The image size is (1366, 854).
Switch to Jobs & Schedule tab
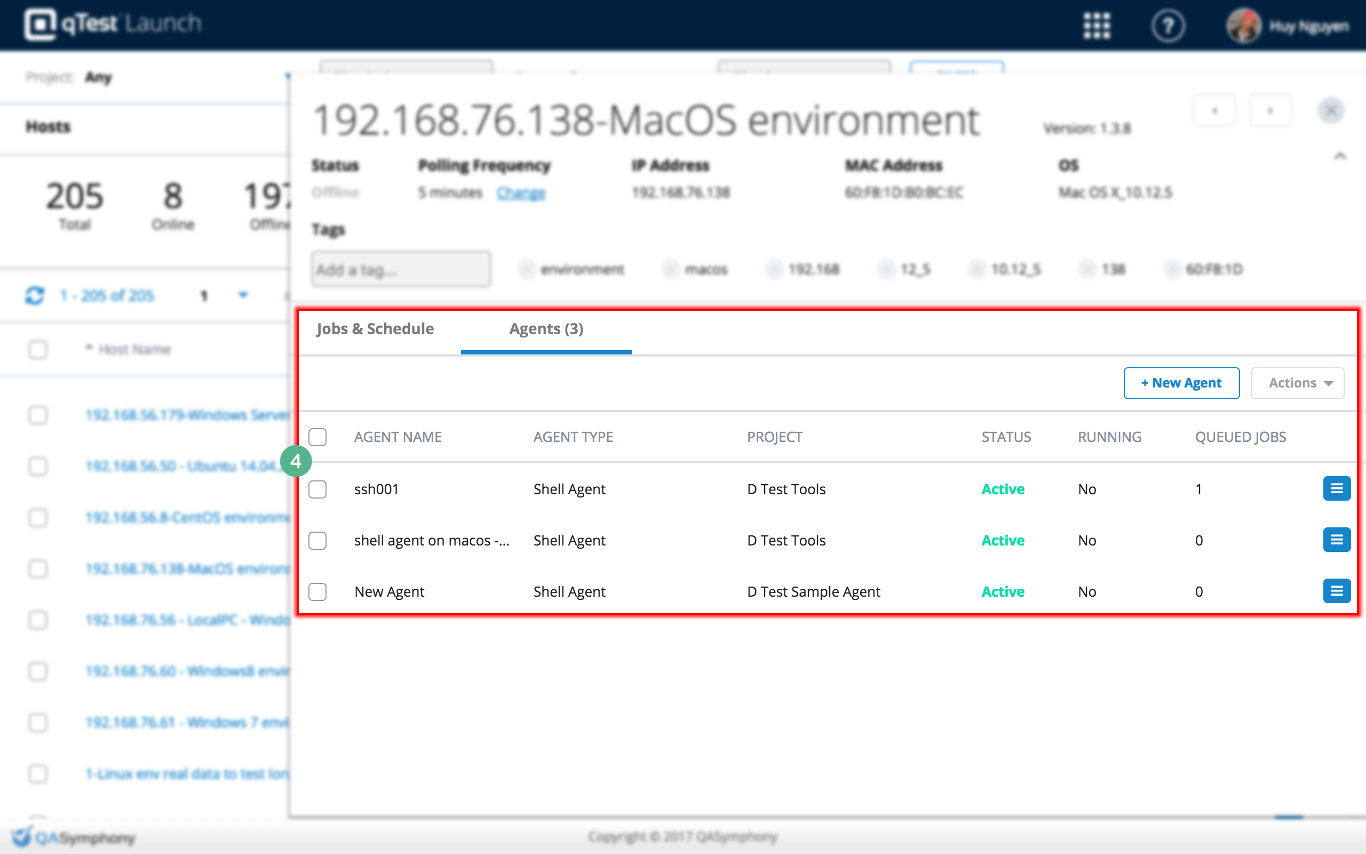[375, 329]
